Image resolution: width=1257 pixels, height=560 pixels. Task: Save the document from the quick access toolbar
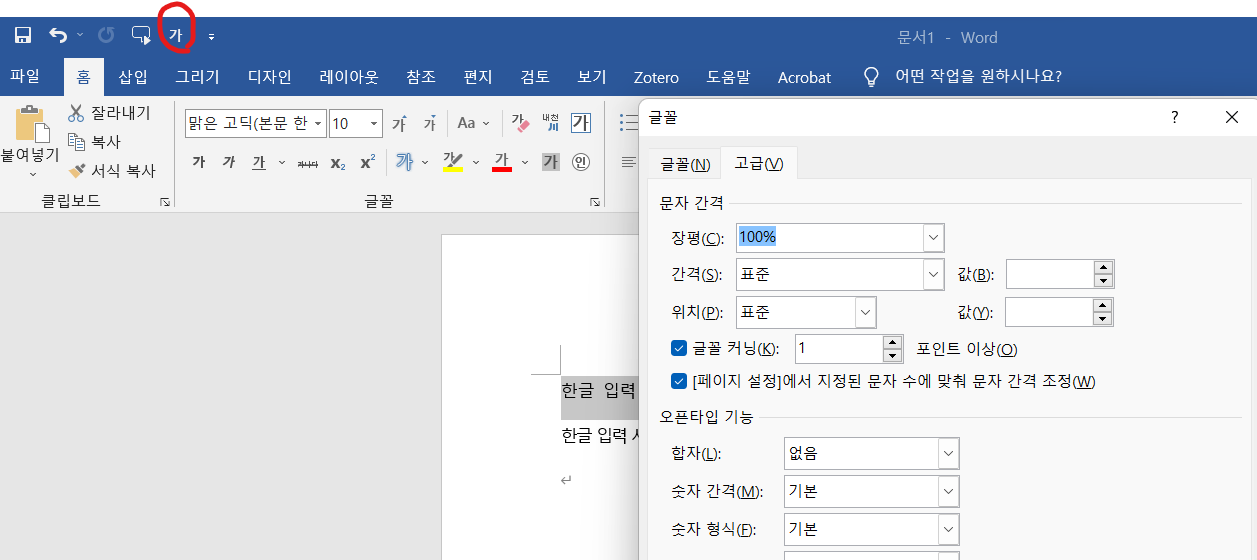23,36
